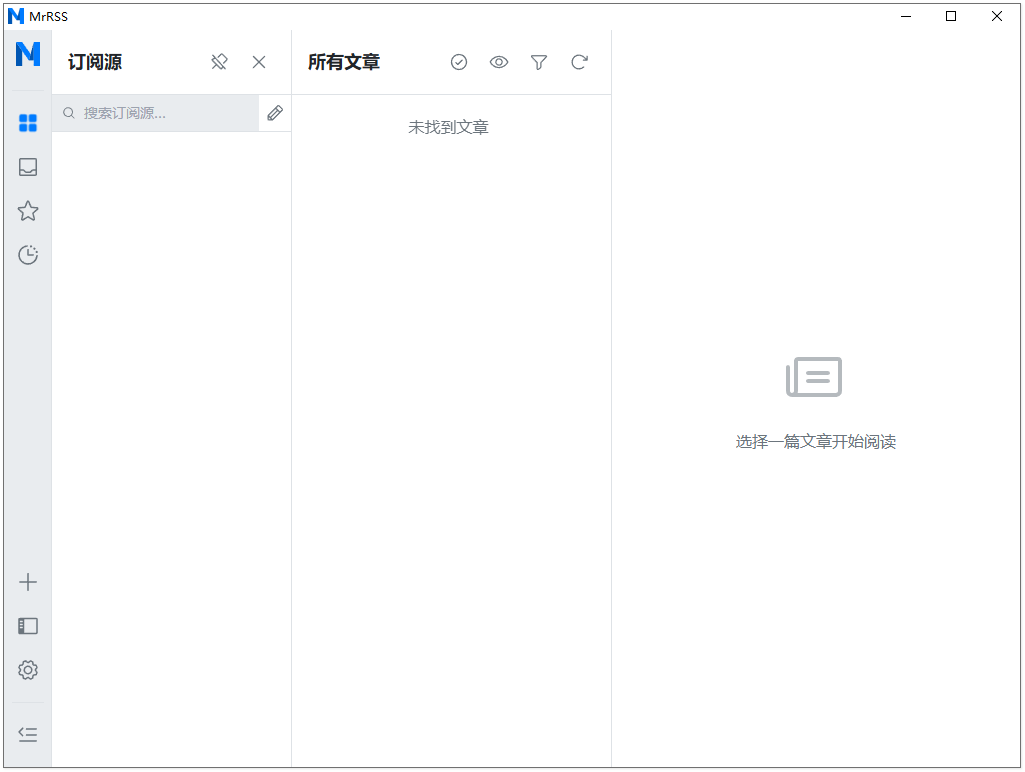Click the 选择一篇文章开始阅读 placeholder
Viewport: 1025px width, 772px height.
[x=815, y=441]
